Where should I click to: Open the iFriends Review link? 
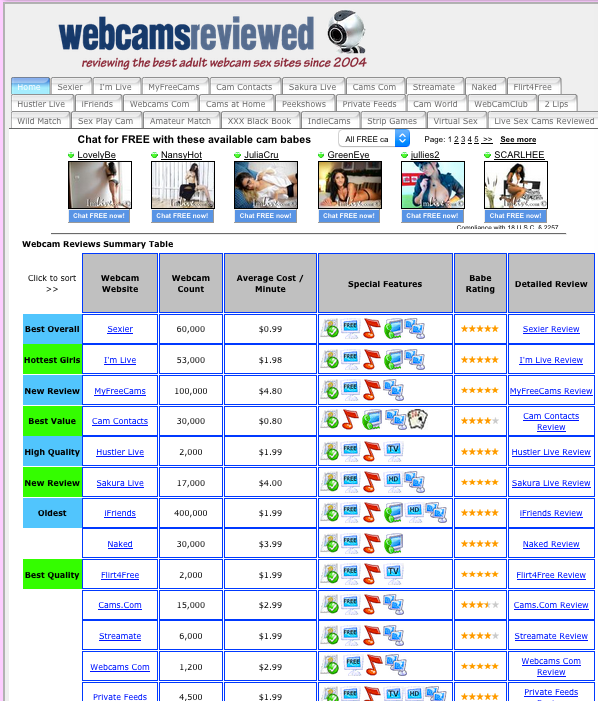[551, 513]
